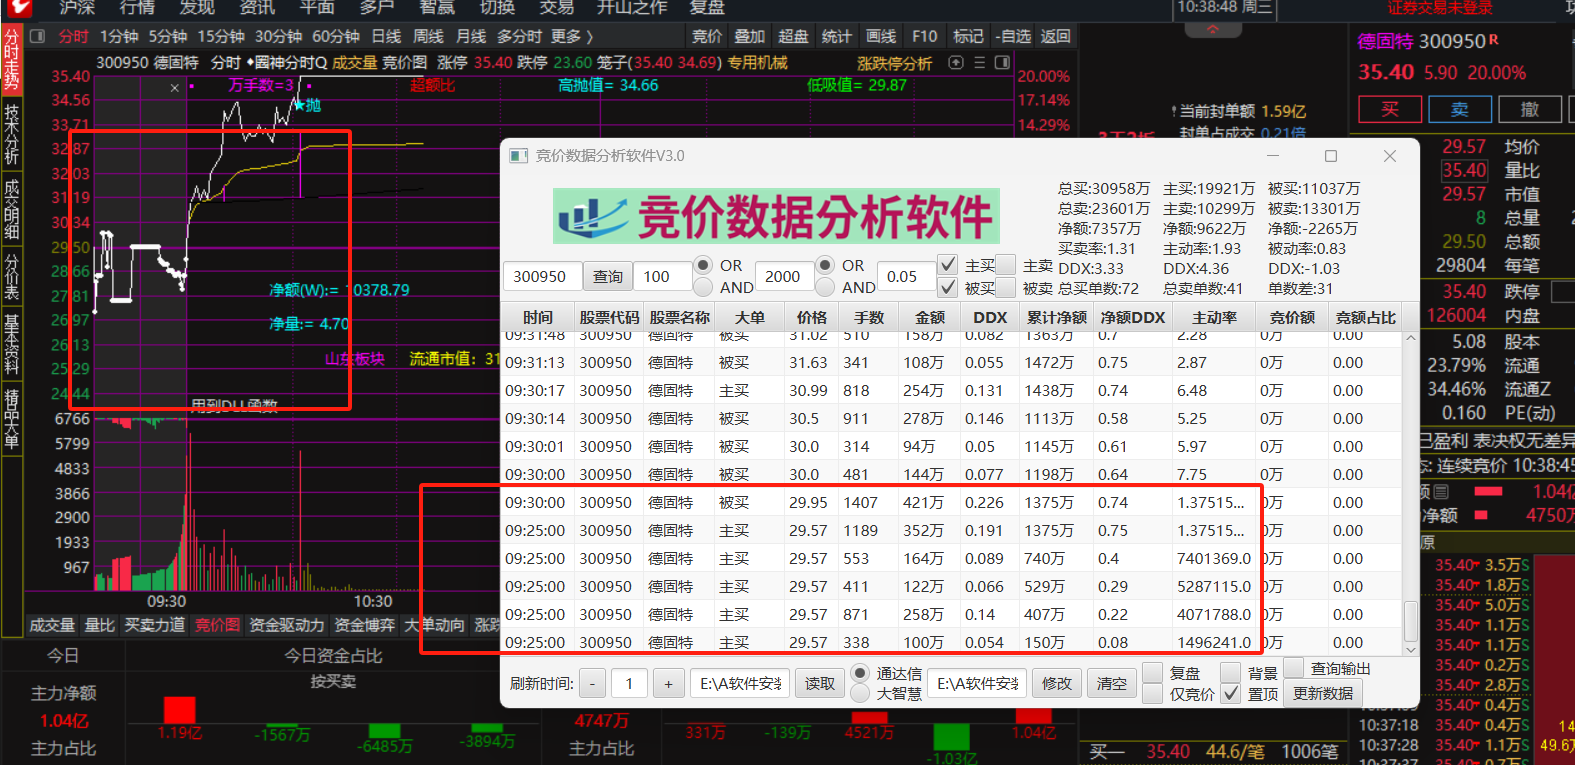Click the input field showing 2000
Image resolution: width=1575 pixels, height=765 pixels.
pyautogui.click(x=784, y=277)
